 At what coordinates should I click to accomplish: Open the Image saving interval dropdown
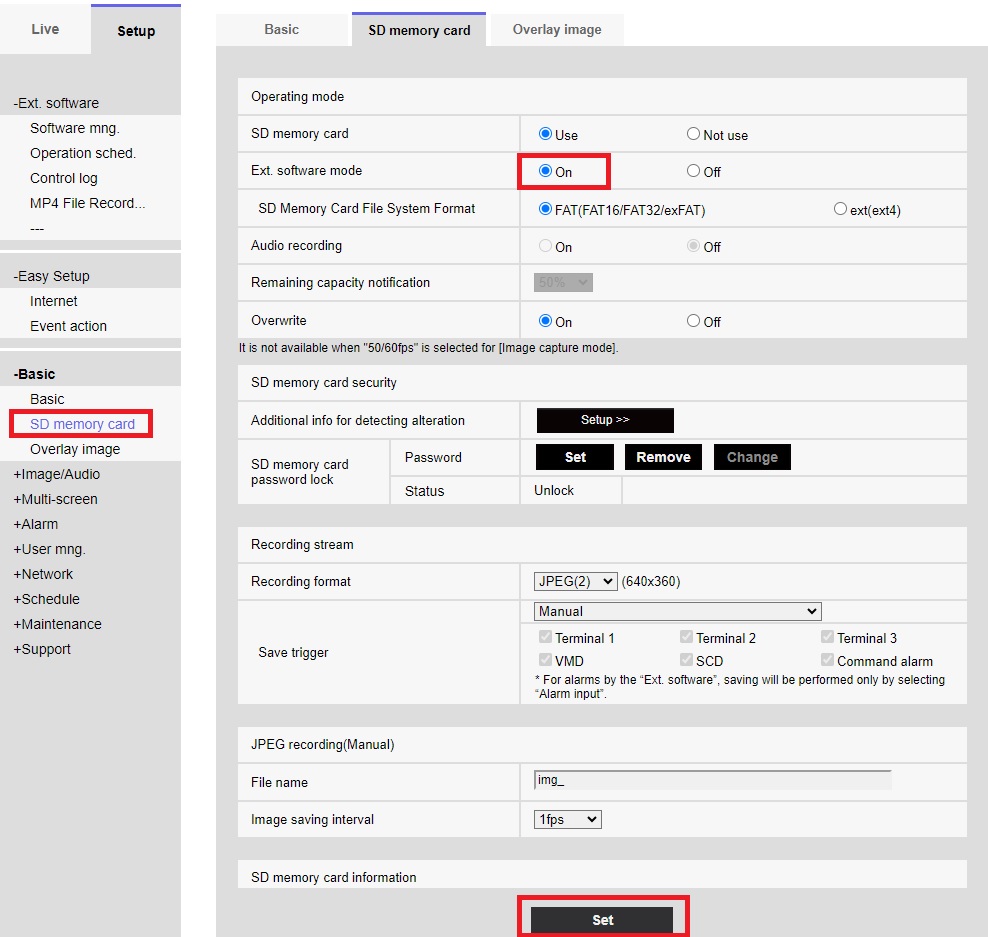[x=567, y=819]
